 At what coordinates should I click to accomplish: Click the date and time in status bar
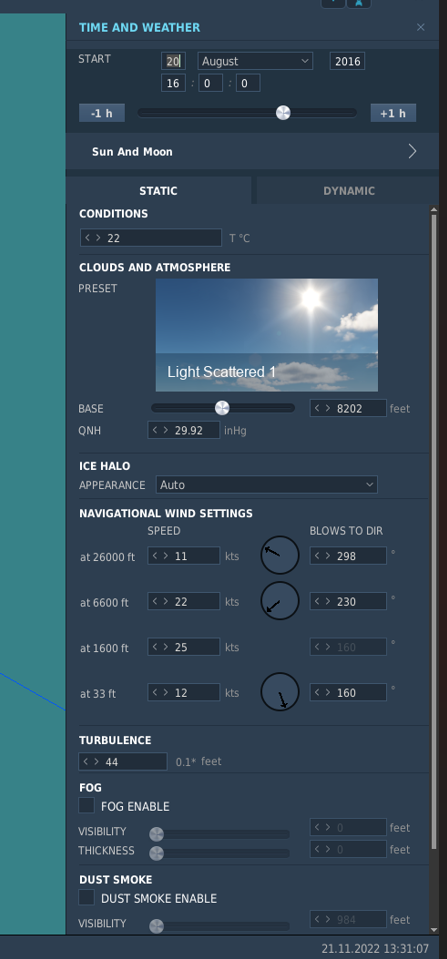click(x=375, y=949)
